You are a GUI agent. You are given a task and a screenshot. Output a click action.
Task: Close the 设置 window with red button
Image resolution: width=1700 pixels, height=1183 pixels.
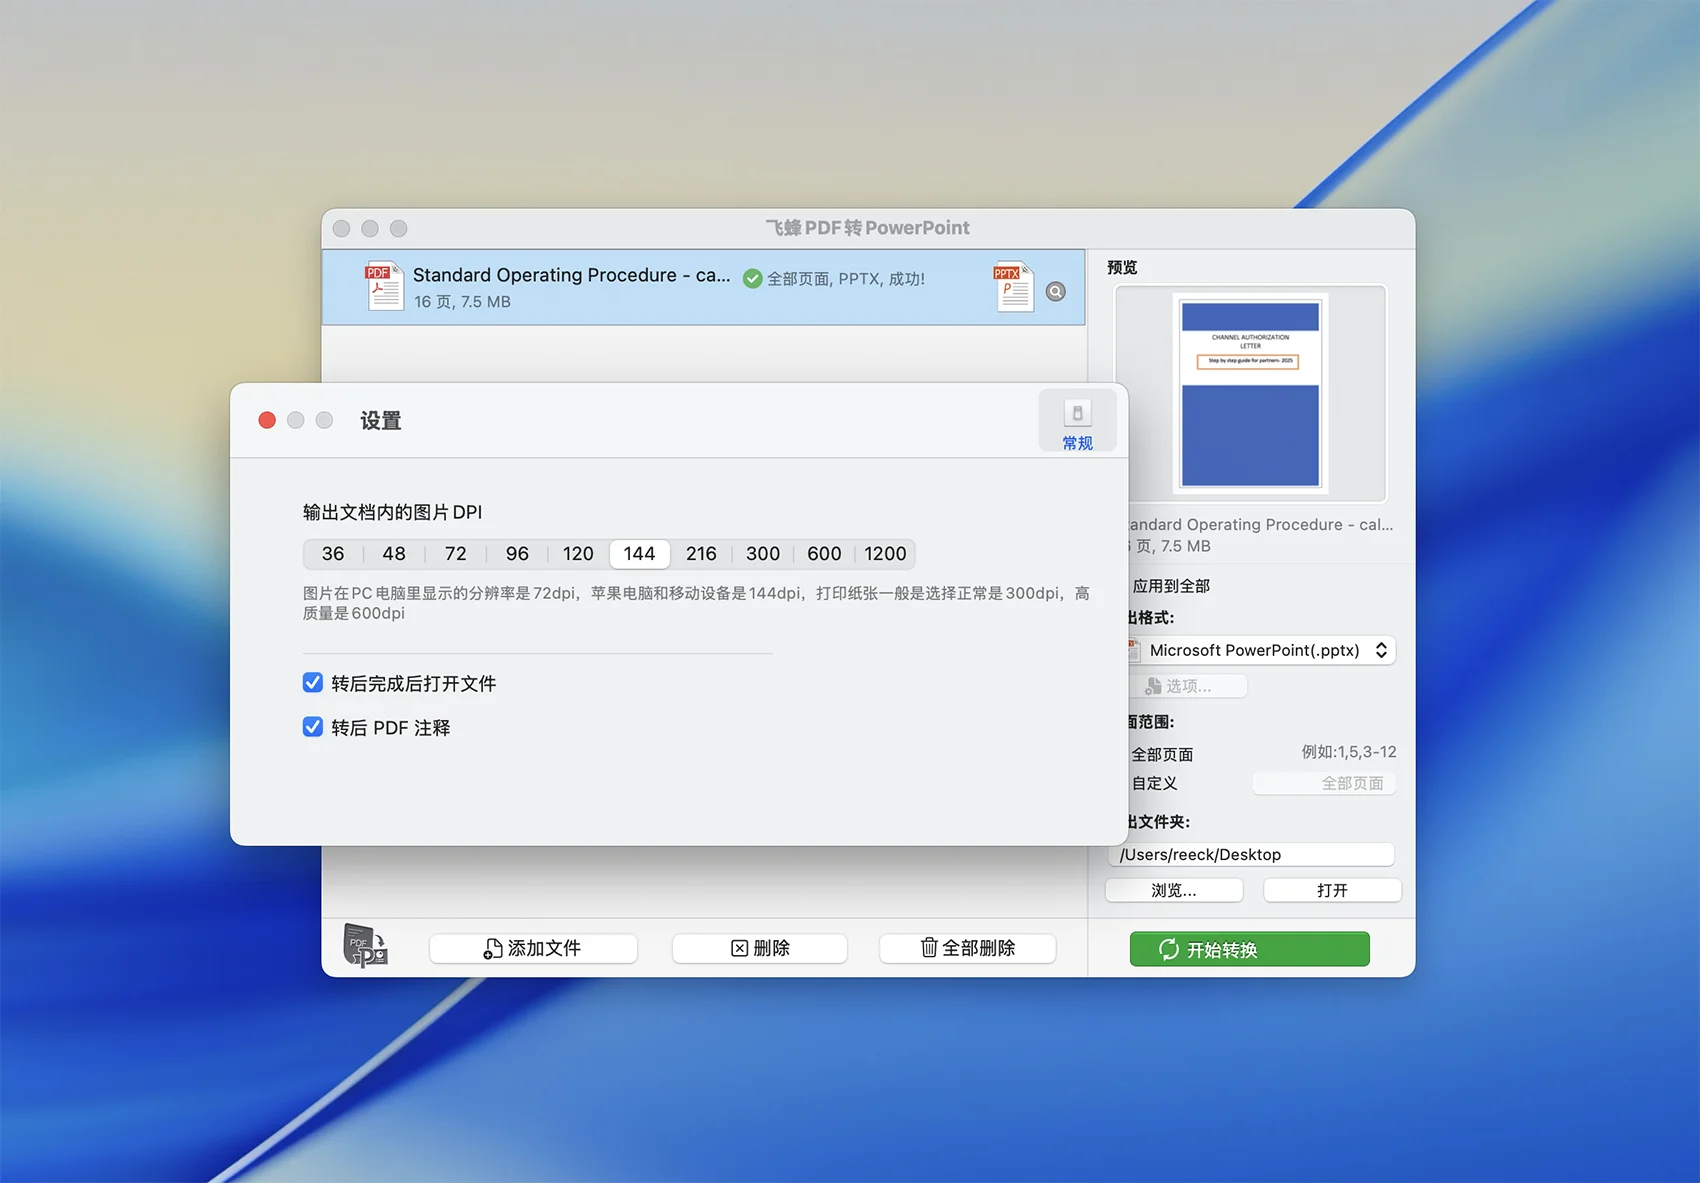267,420
